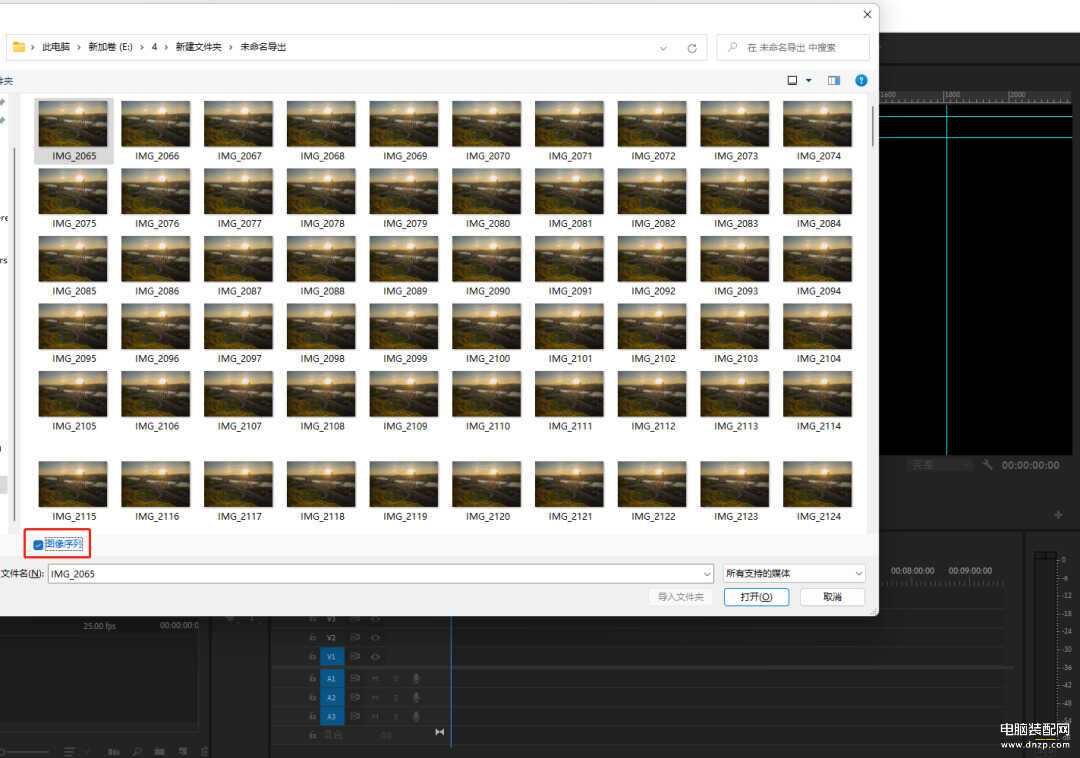Go to folder 4 in the breadcrumb
The height and width of the screenshot is (758, 1080).
pos(154,47)
